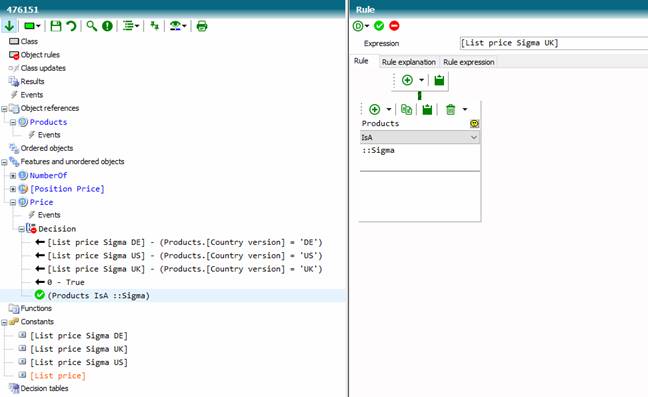Select the top-level Events tree item under Results

point(32,95)
